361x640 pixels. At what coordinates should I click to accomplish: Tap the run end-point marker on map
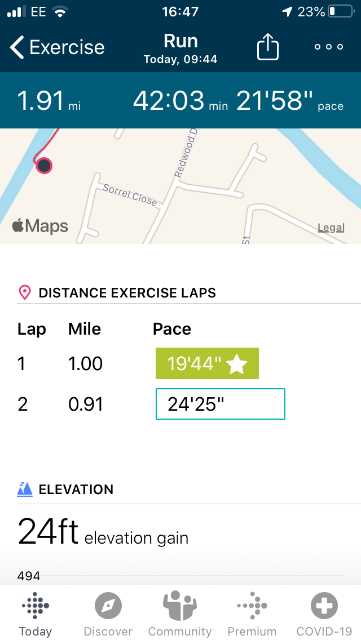click(44, 166)
